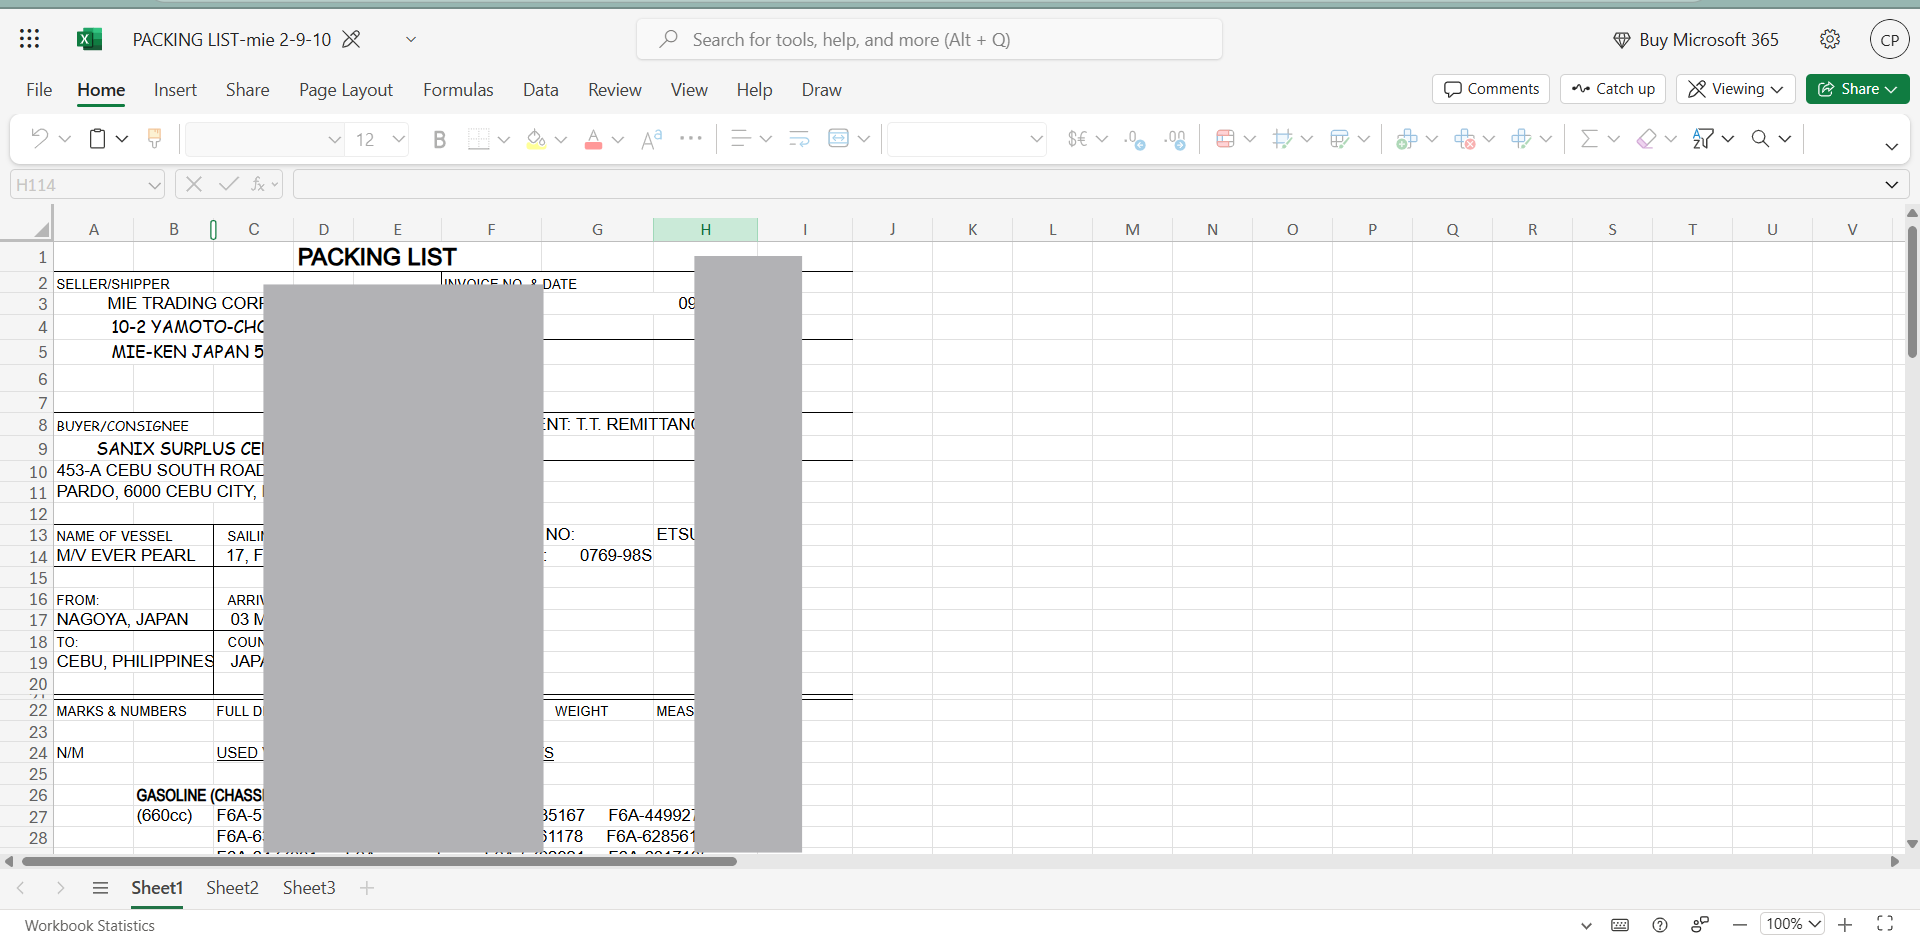Click the merge cells icon

coord(839,139)
